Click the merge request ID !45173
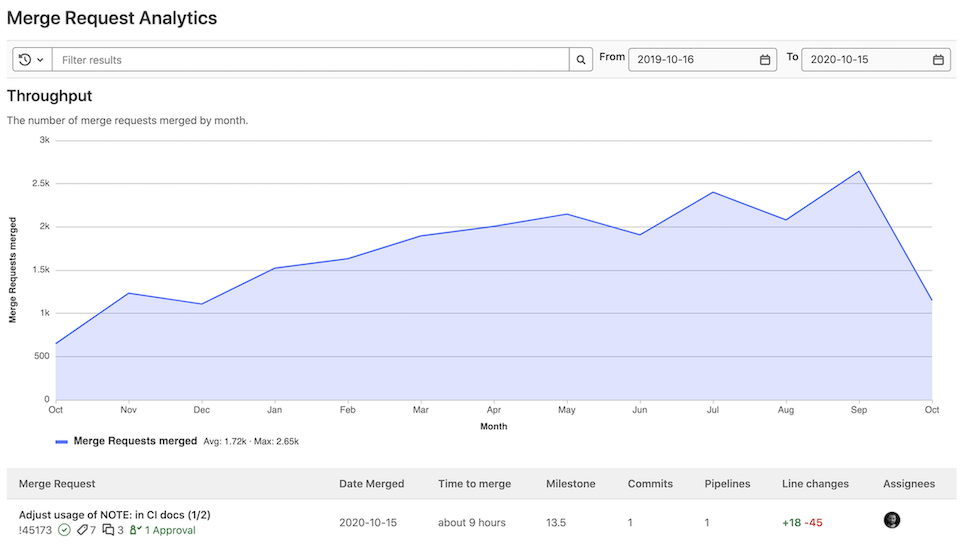 35,530
